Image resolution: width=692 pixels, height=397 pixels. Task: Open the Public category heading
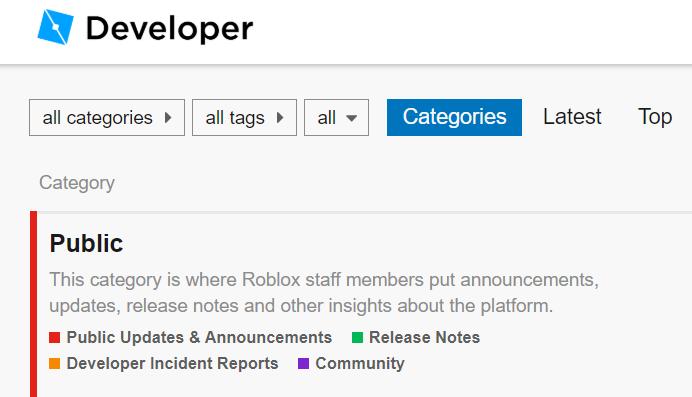pos(86,243)
